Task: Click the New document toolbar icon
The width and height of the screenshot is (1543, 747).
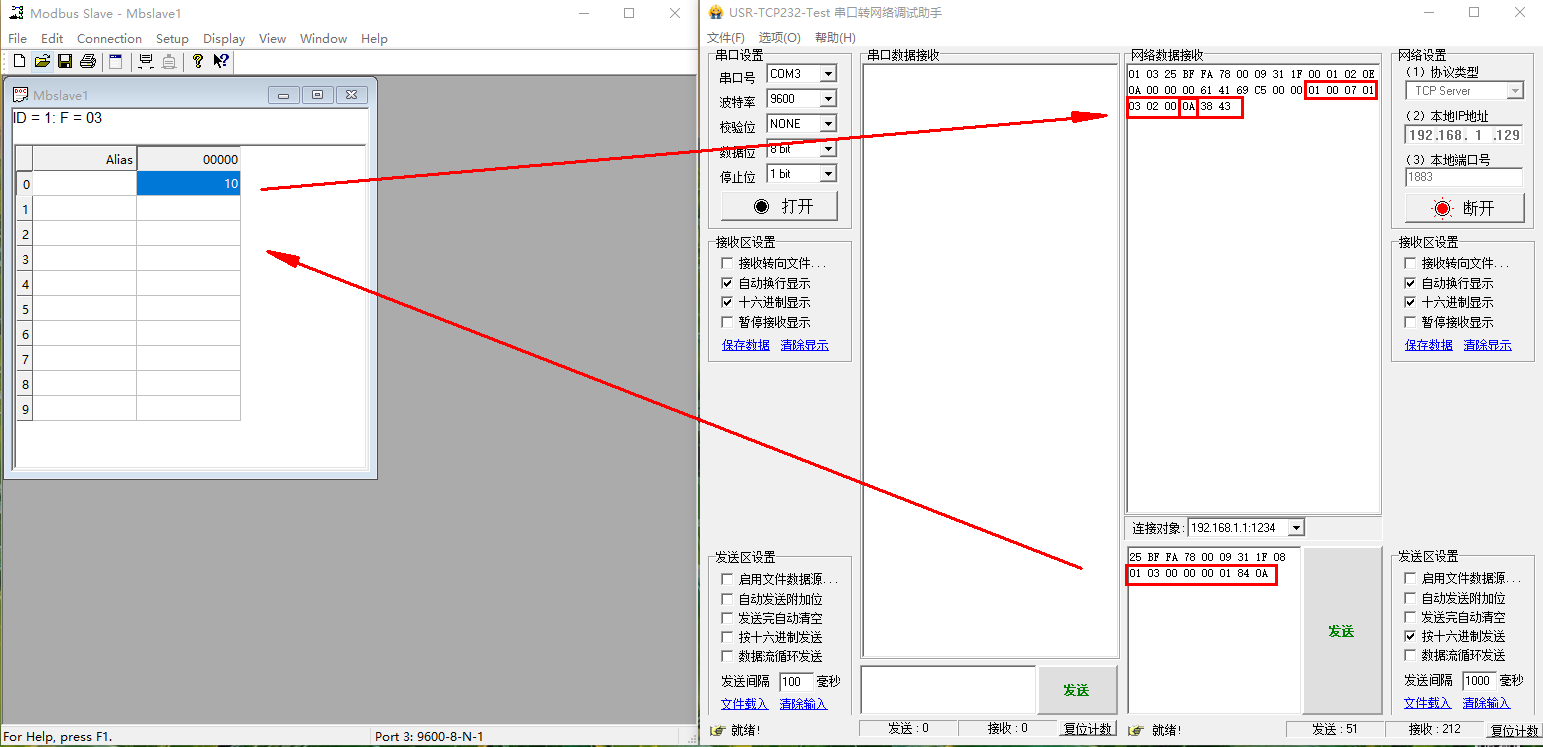Action: tap(19, 62)
